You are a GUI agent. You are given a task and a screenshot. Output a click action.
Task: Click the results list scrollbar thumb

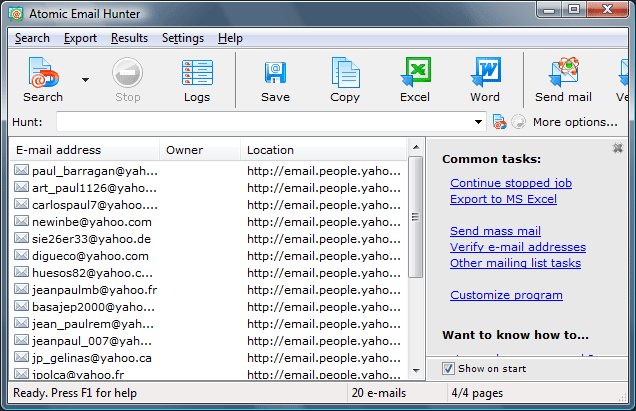pos(416,217)
